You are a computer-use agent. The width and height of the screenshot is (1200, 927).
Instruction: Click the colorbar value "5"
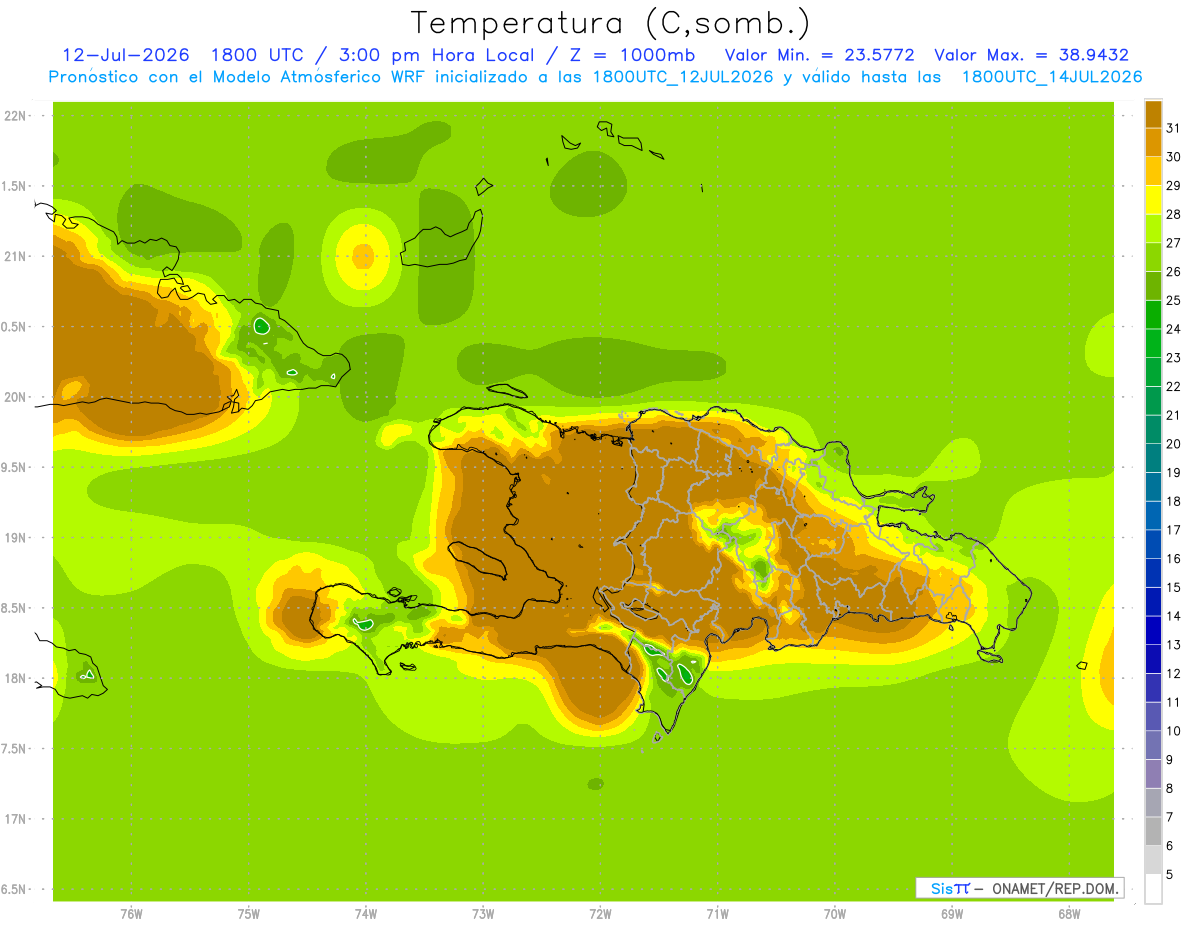[x=1169, y=875]
